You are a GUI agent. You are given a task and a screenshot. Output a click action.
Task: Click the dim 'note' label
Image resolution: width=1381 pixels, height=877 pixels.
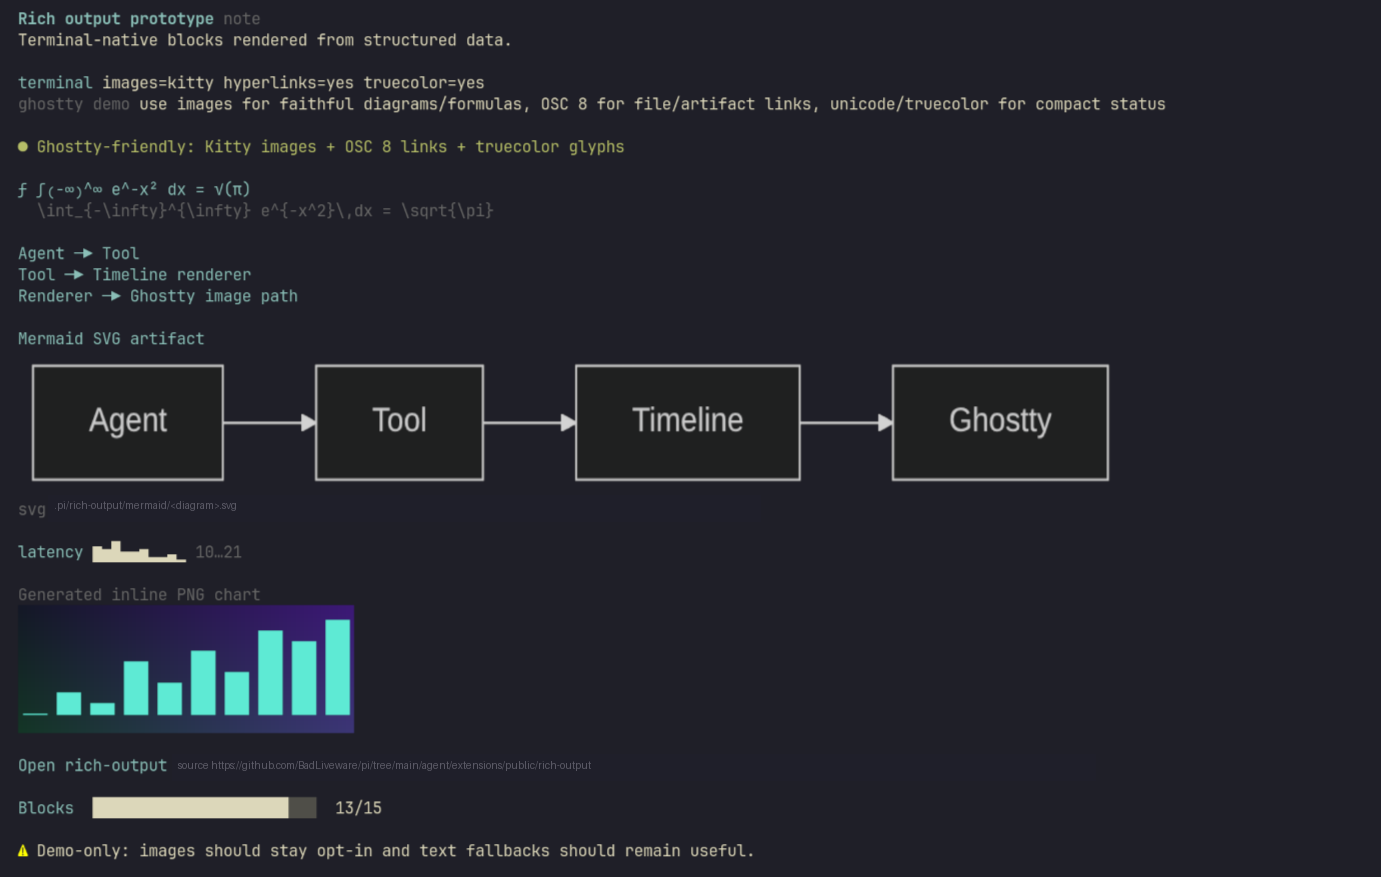pyautogui.click(x=242, y=19)
